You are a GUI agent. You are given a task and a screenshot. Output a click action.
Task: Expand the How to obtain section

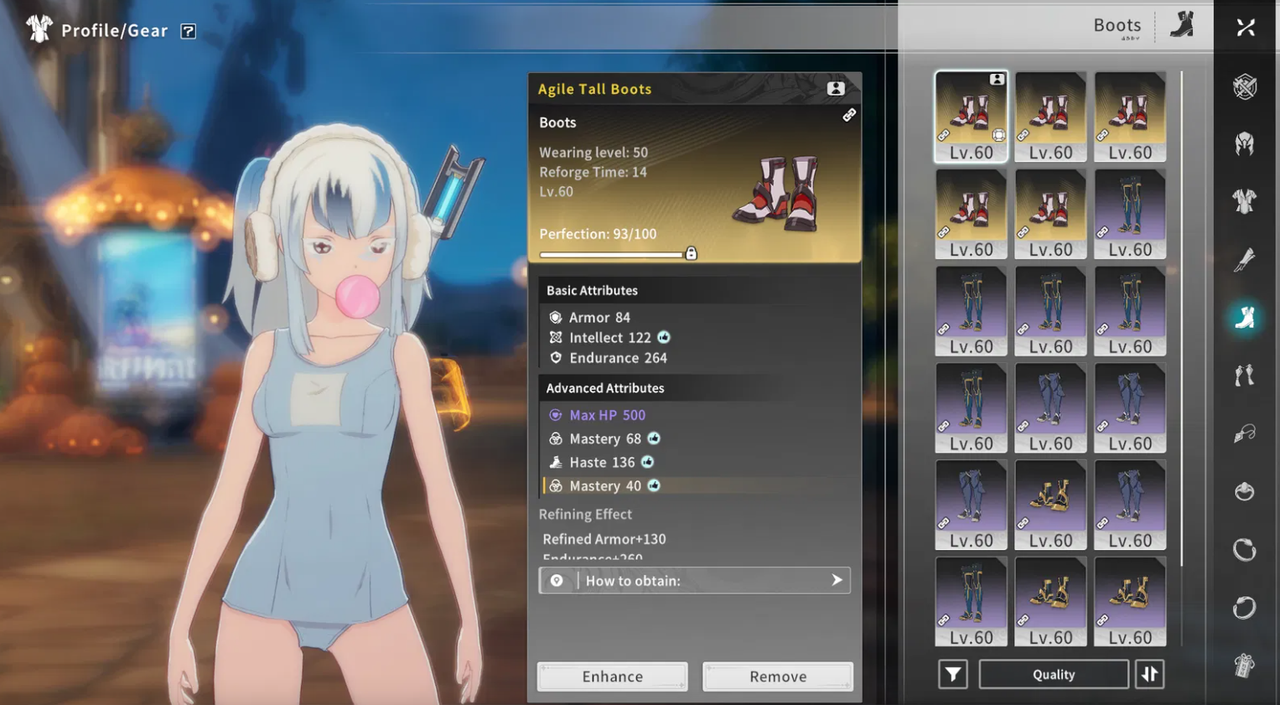click(694, 581)
